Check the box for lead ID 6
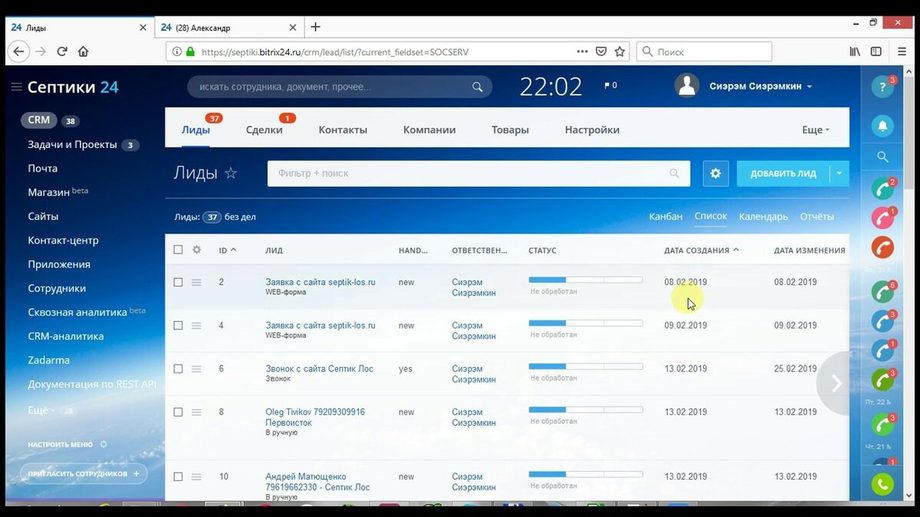920x517 pixels. [x=178, y=369]
